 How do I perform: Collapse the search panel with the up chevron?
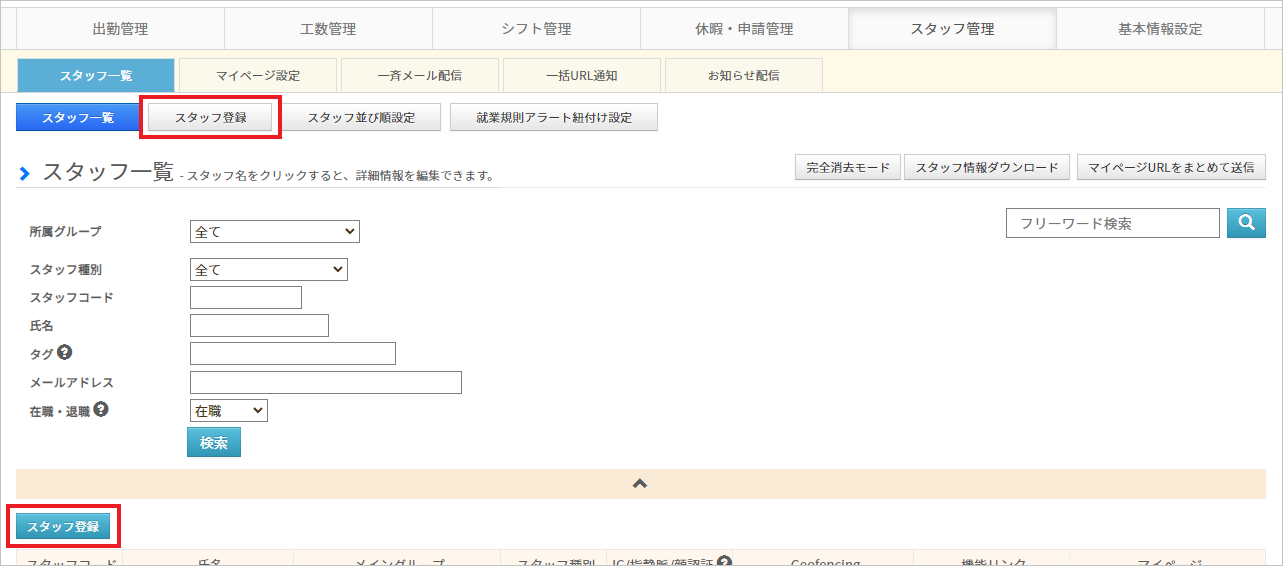click(x=640, y=483)
